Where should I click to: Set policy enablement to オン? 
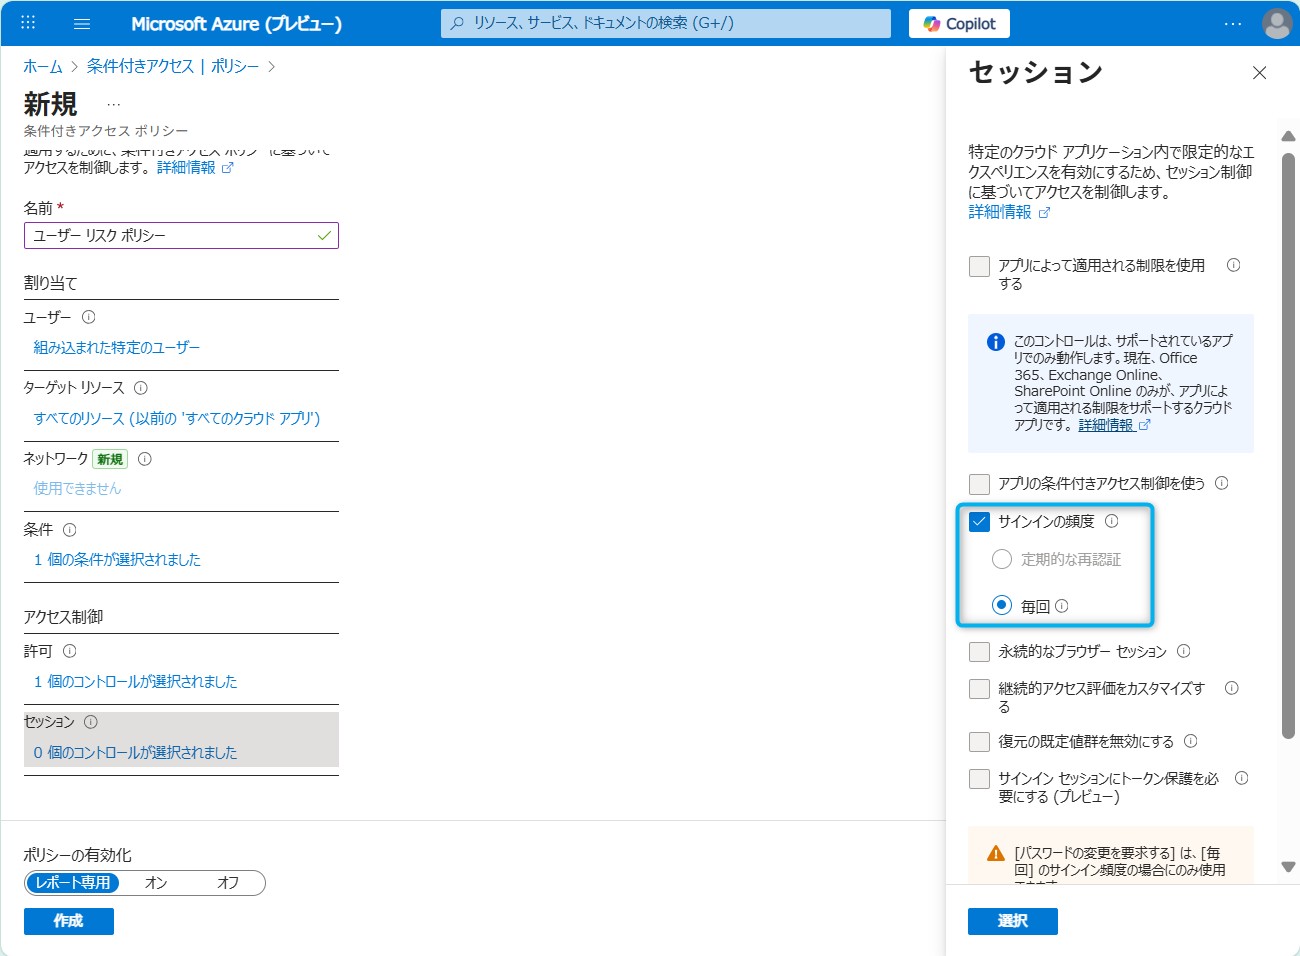(x=156, y=883)
